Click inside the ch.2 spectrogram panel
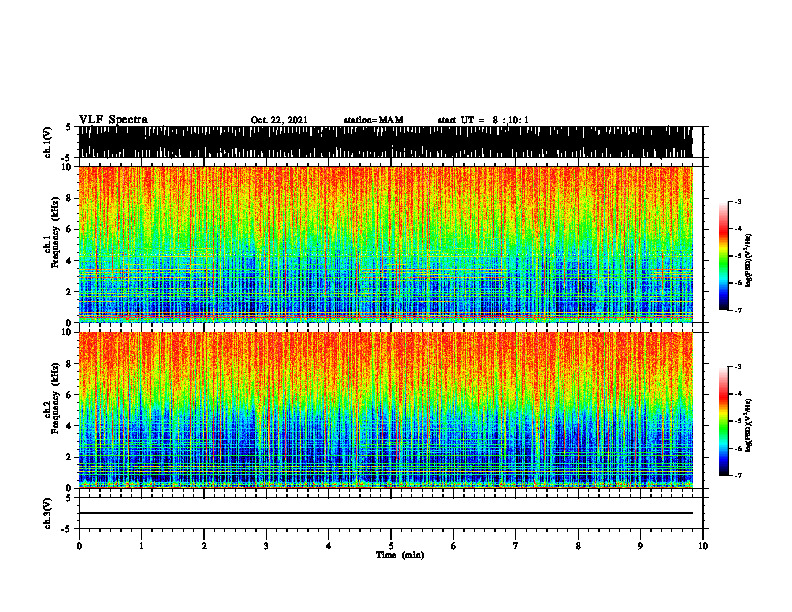 [x=385, y=410]
